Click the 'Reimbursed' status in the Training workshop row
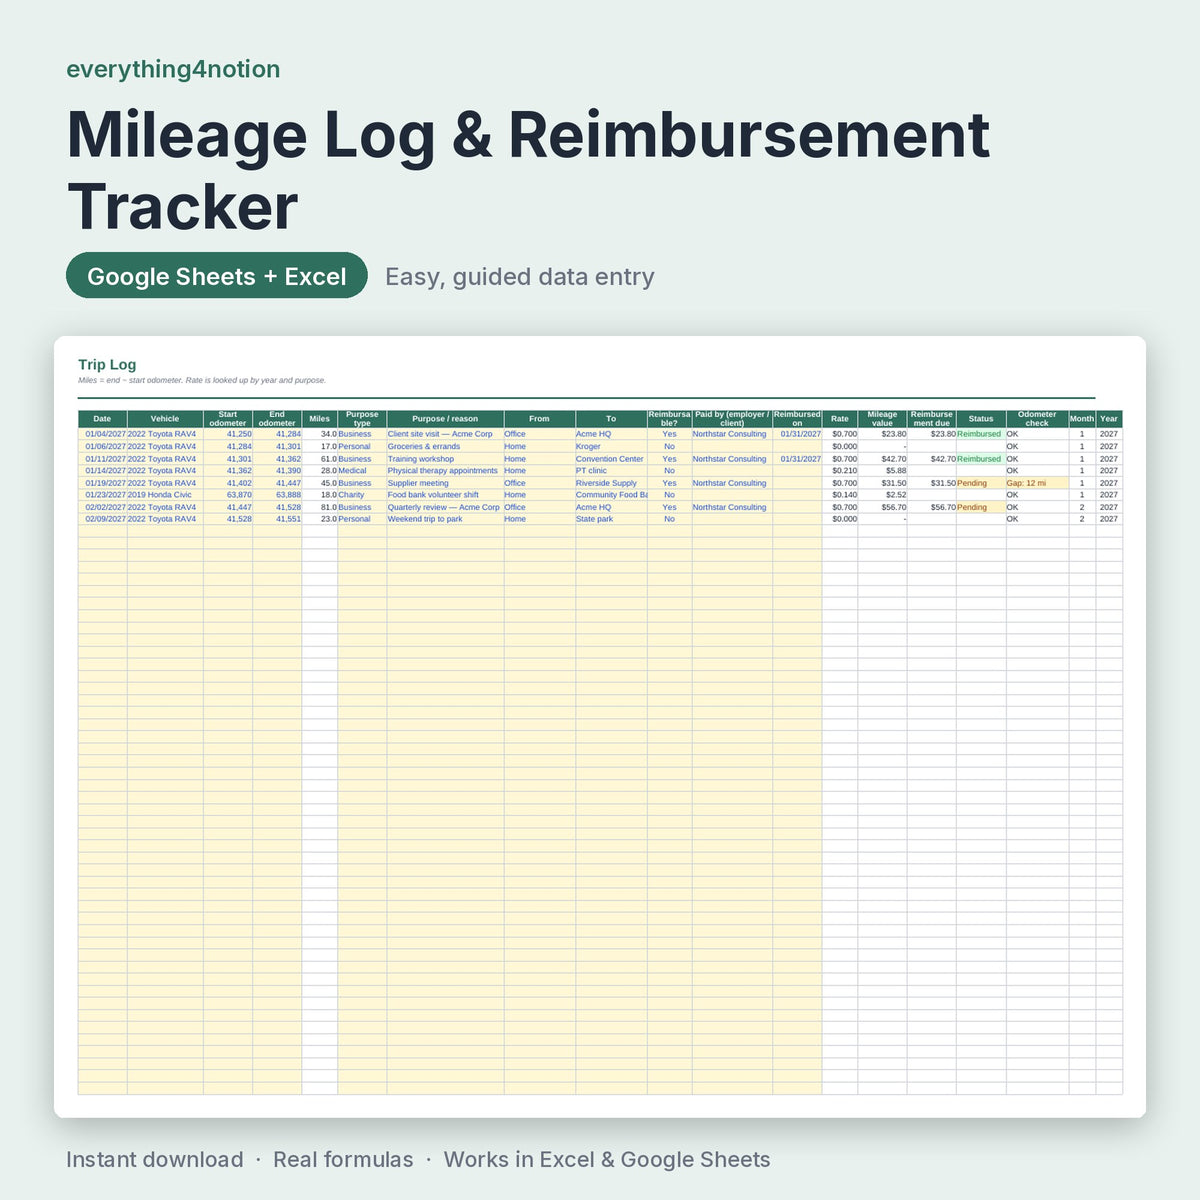 [981, 459]
